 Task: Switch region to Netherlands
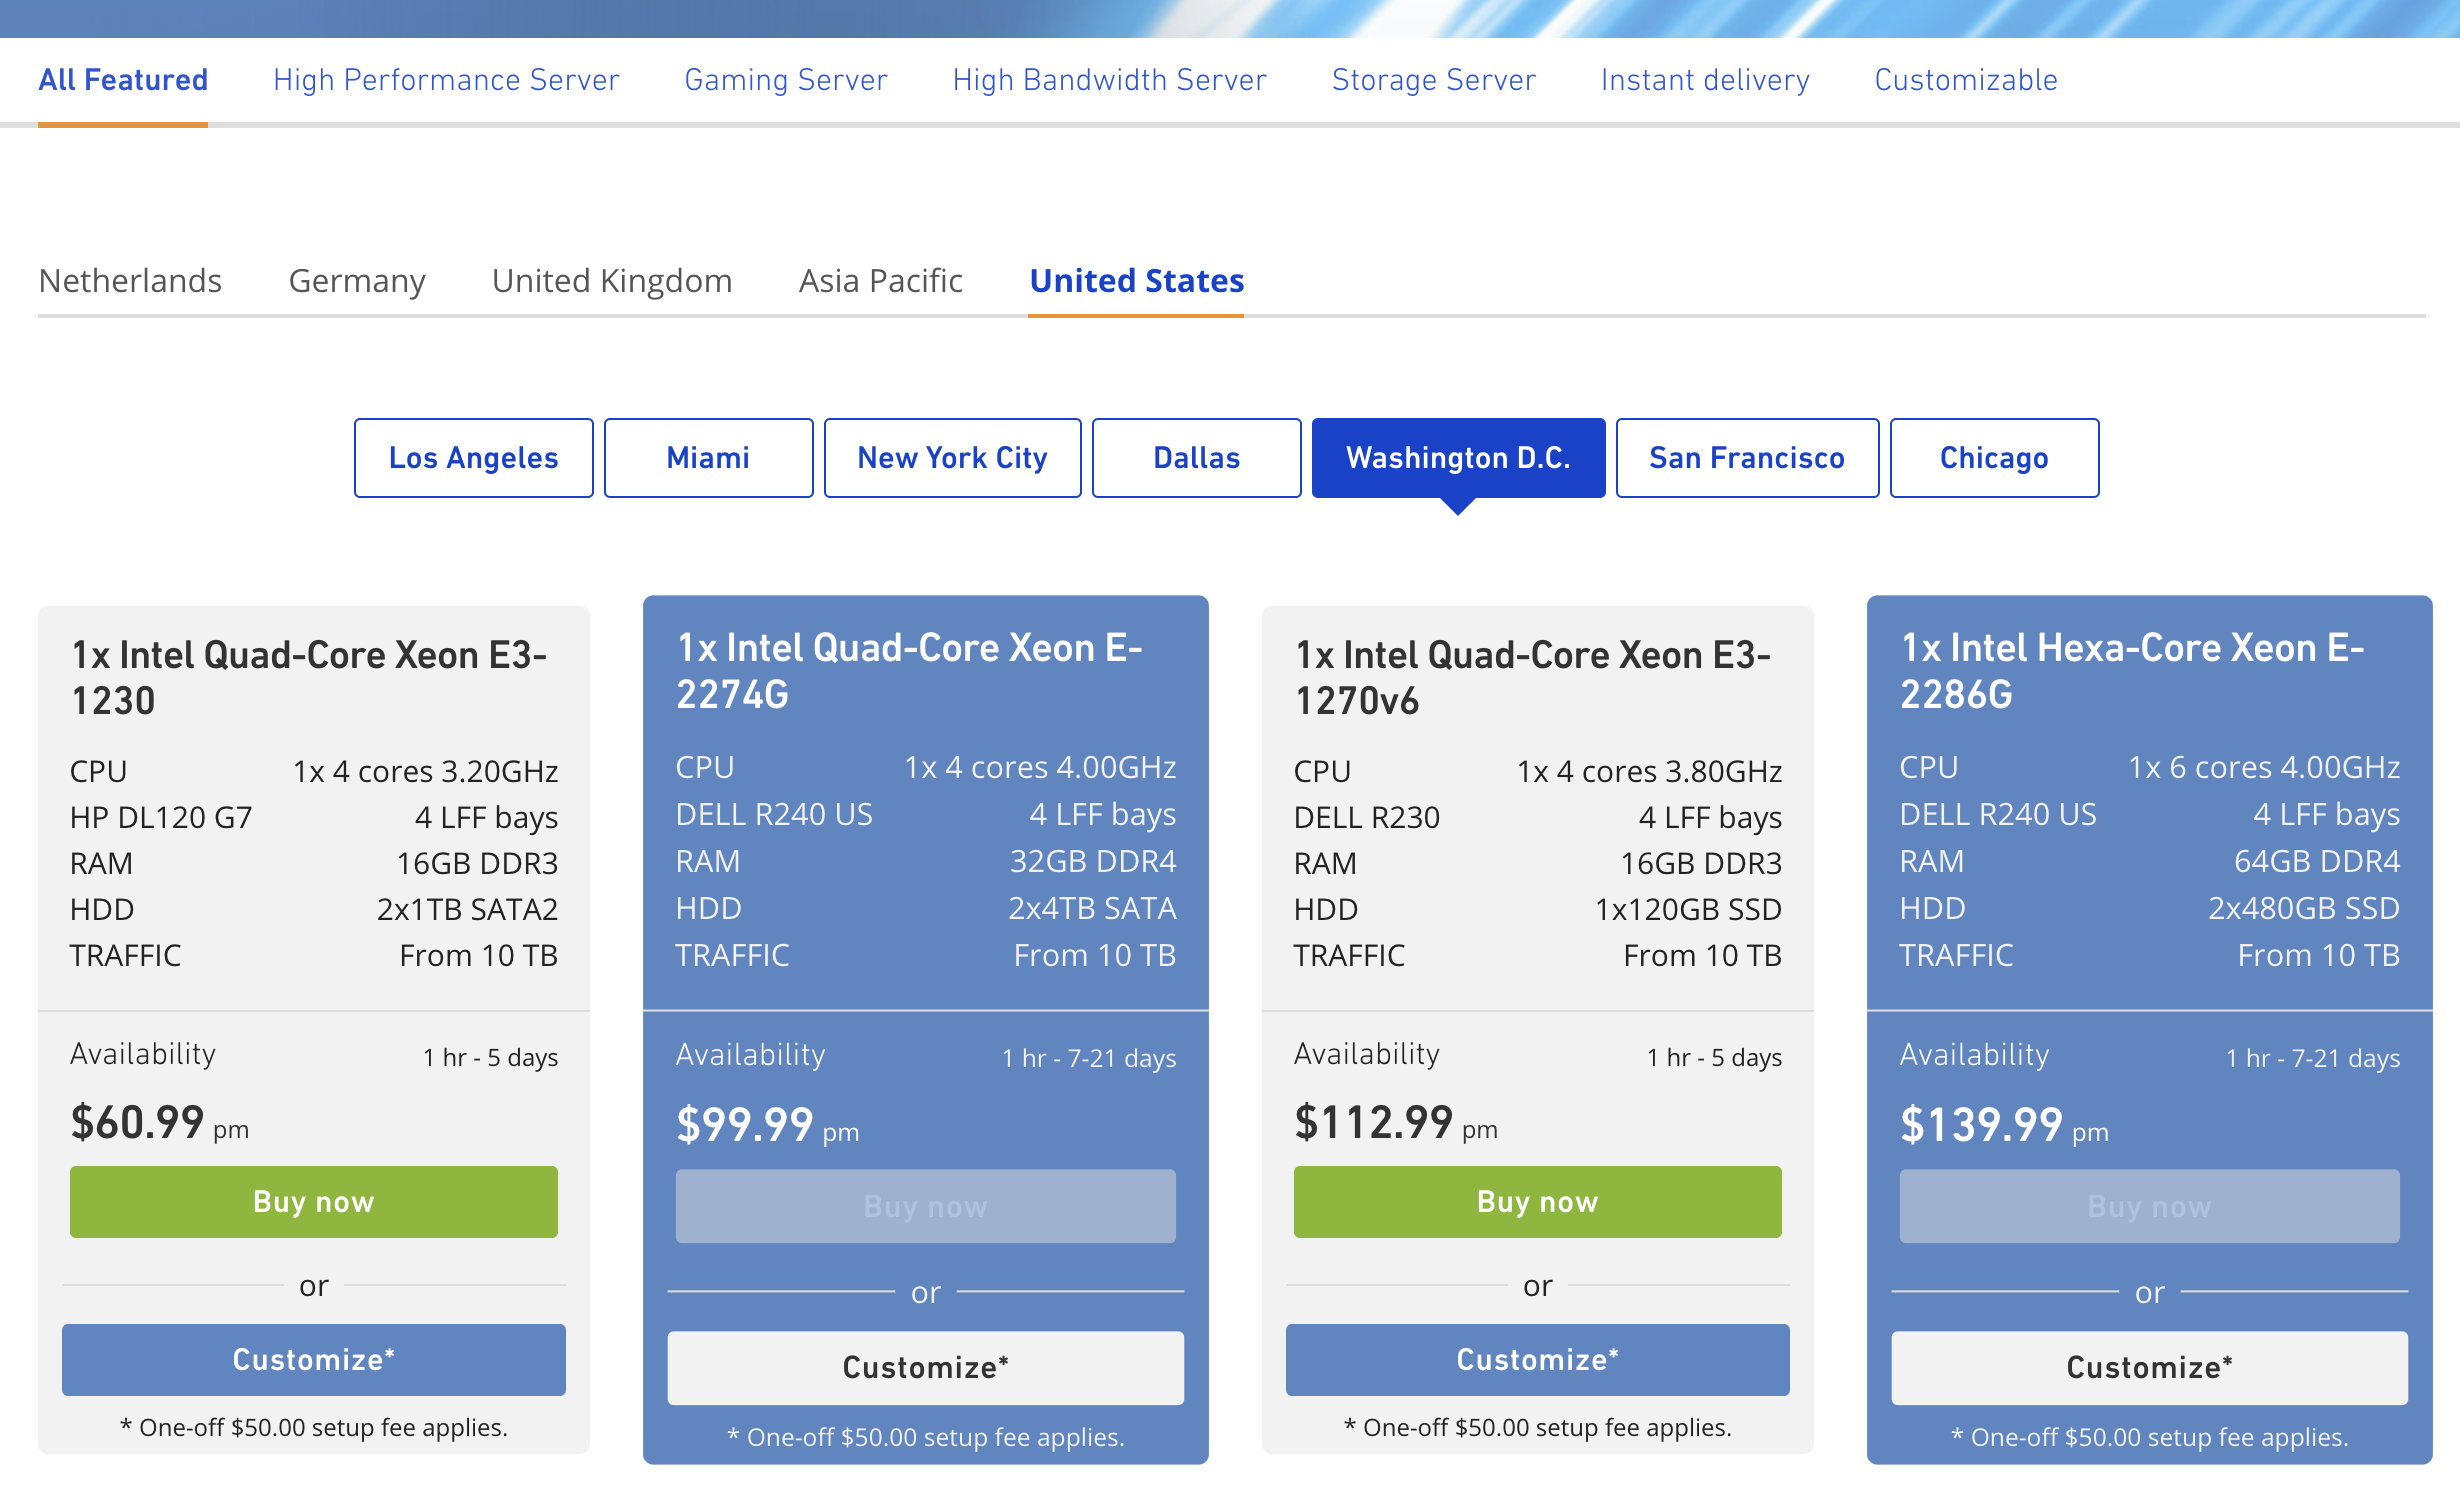(x=130, y=281)
